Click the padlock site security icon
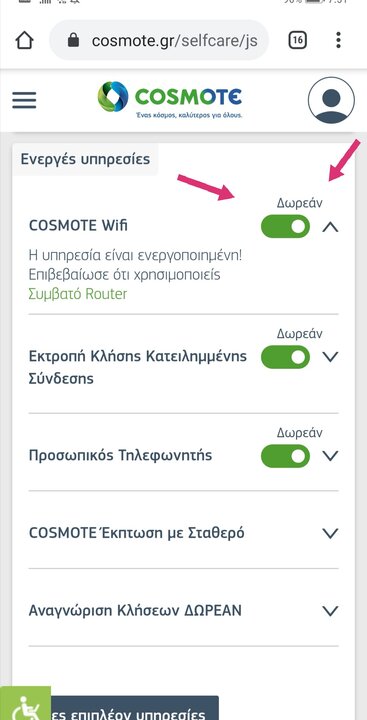 pyautogui.click(x=73, y=40)
